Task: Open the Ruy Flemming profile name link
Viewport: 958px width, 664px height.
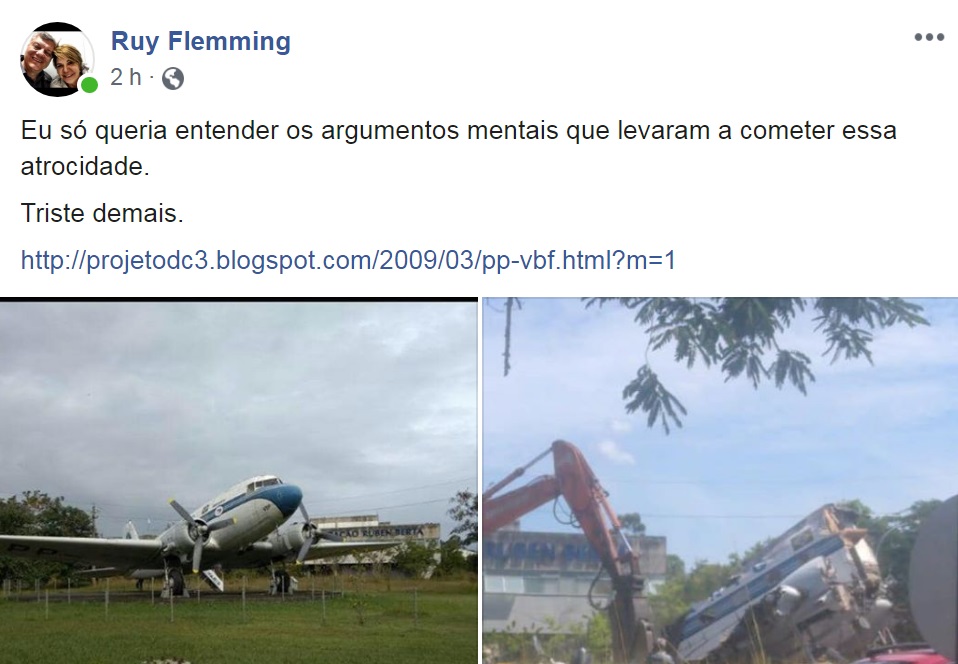Action: (200, 41)
